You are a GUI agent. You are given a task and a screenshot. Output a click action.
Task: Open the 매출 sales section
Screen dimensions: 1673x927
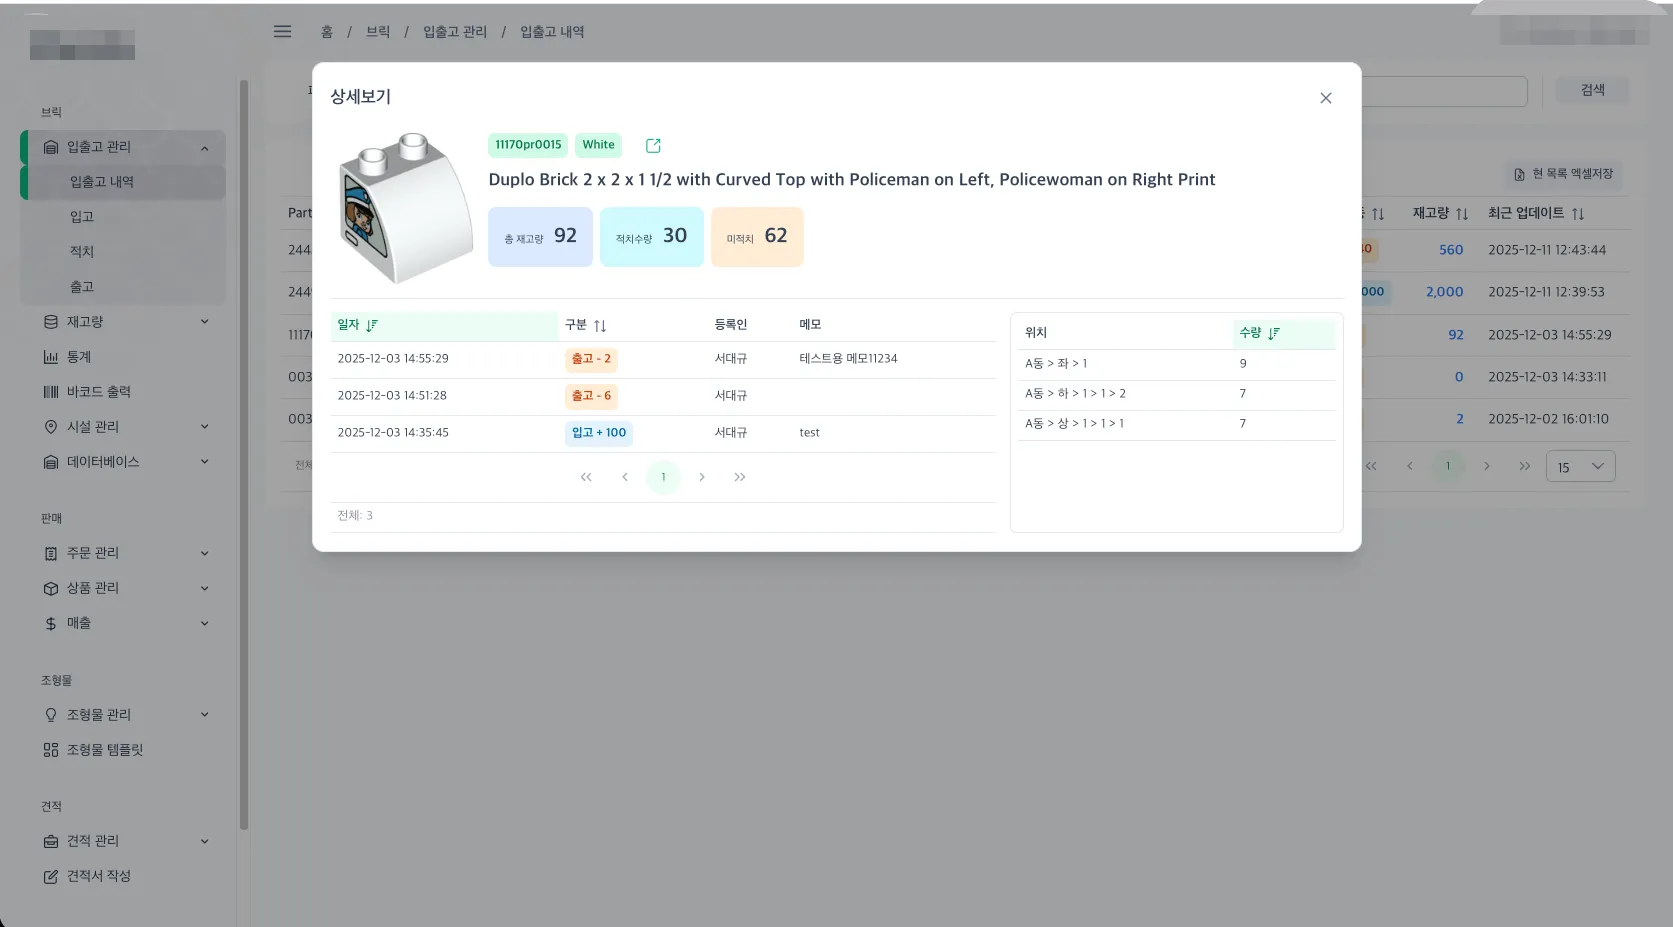click(x=78, y=622)
